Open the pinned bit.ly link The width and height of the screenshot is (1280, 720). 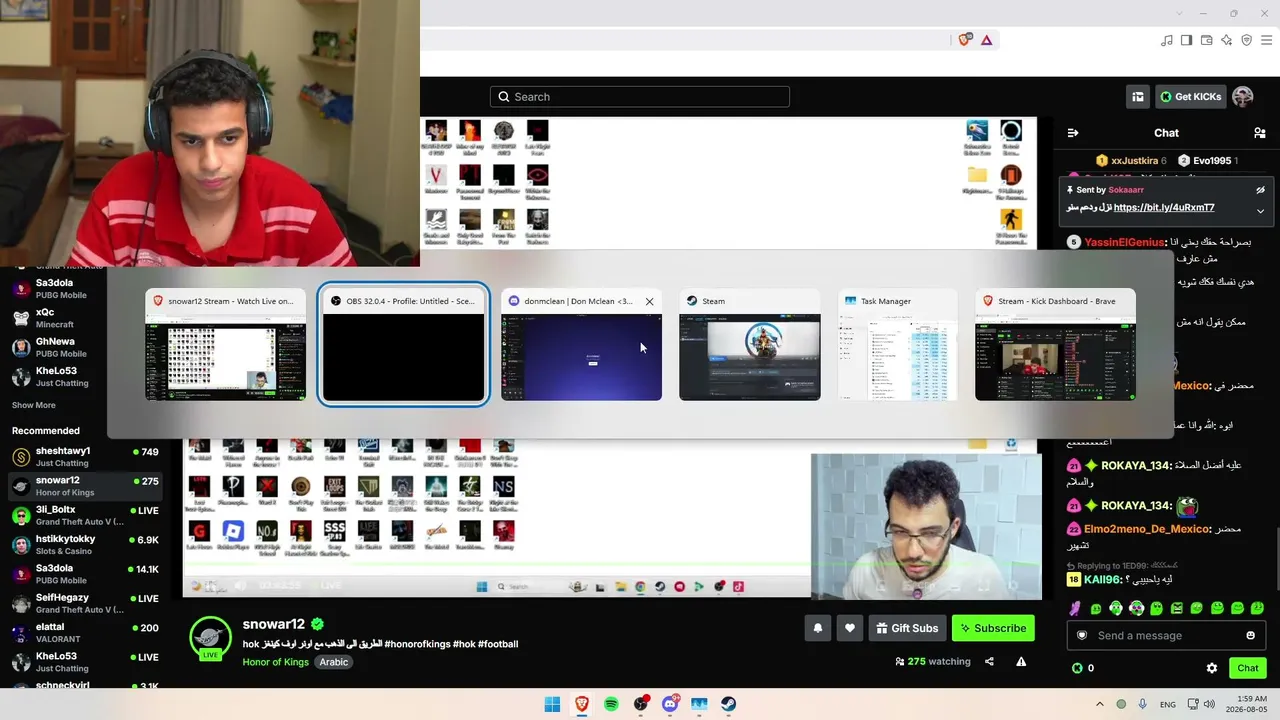1164,208
